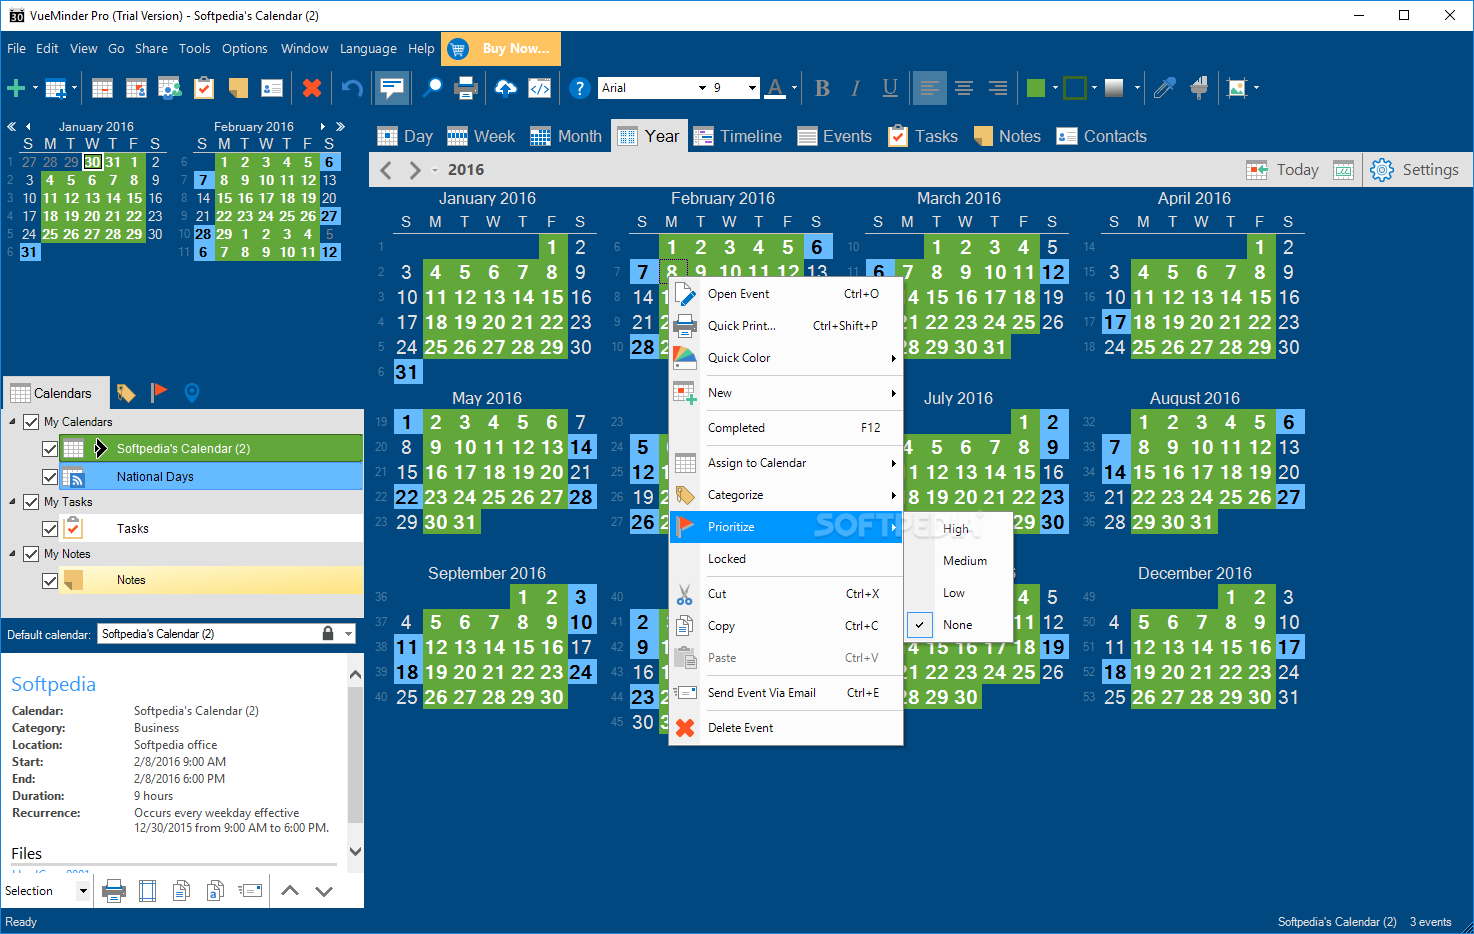Uncheck the Tasks list checkbox
This screenshot has width=1474, height=934.
(x=50, y=528)
